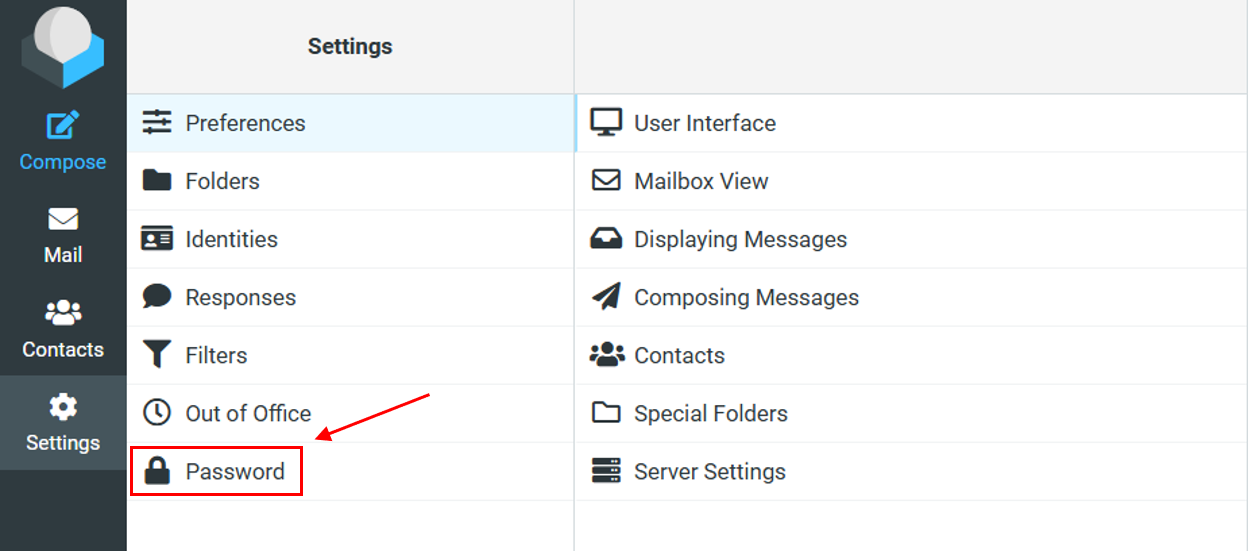
Task: Click the Password lock icon
Action: coord(157,471)
